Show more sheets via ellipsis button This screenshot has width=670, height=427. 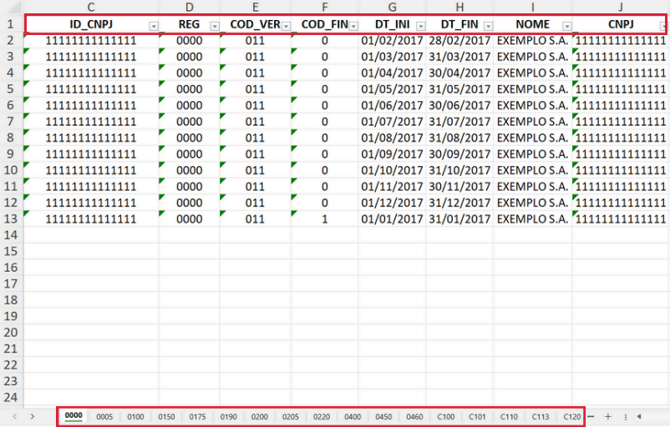591,415
